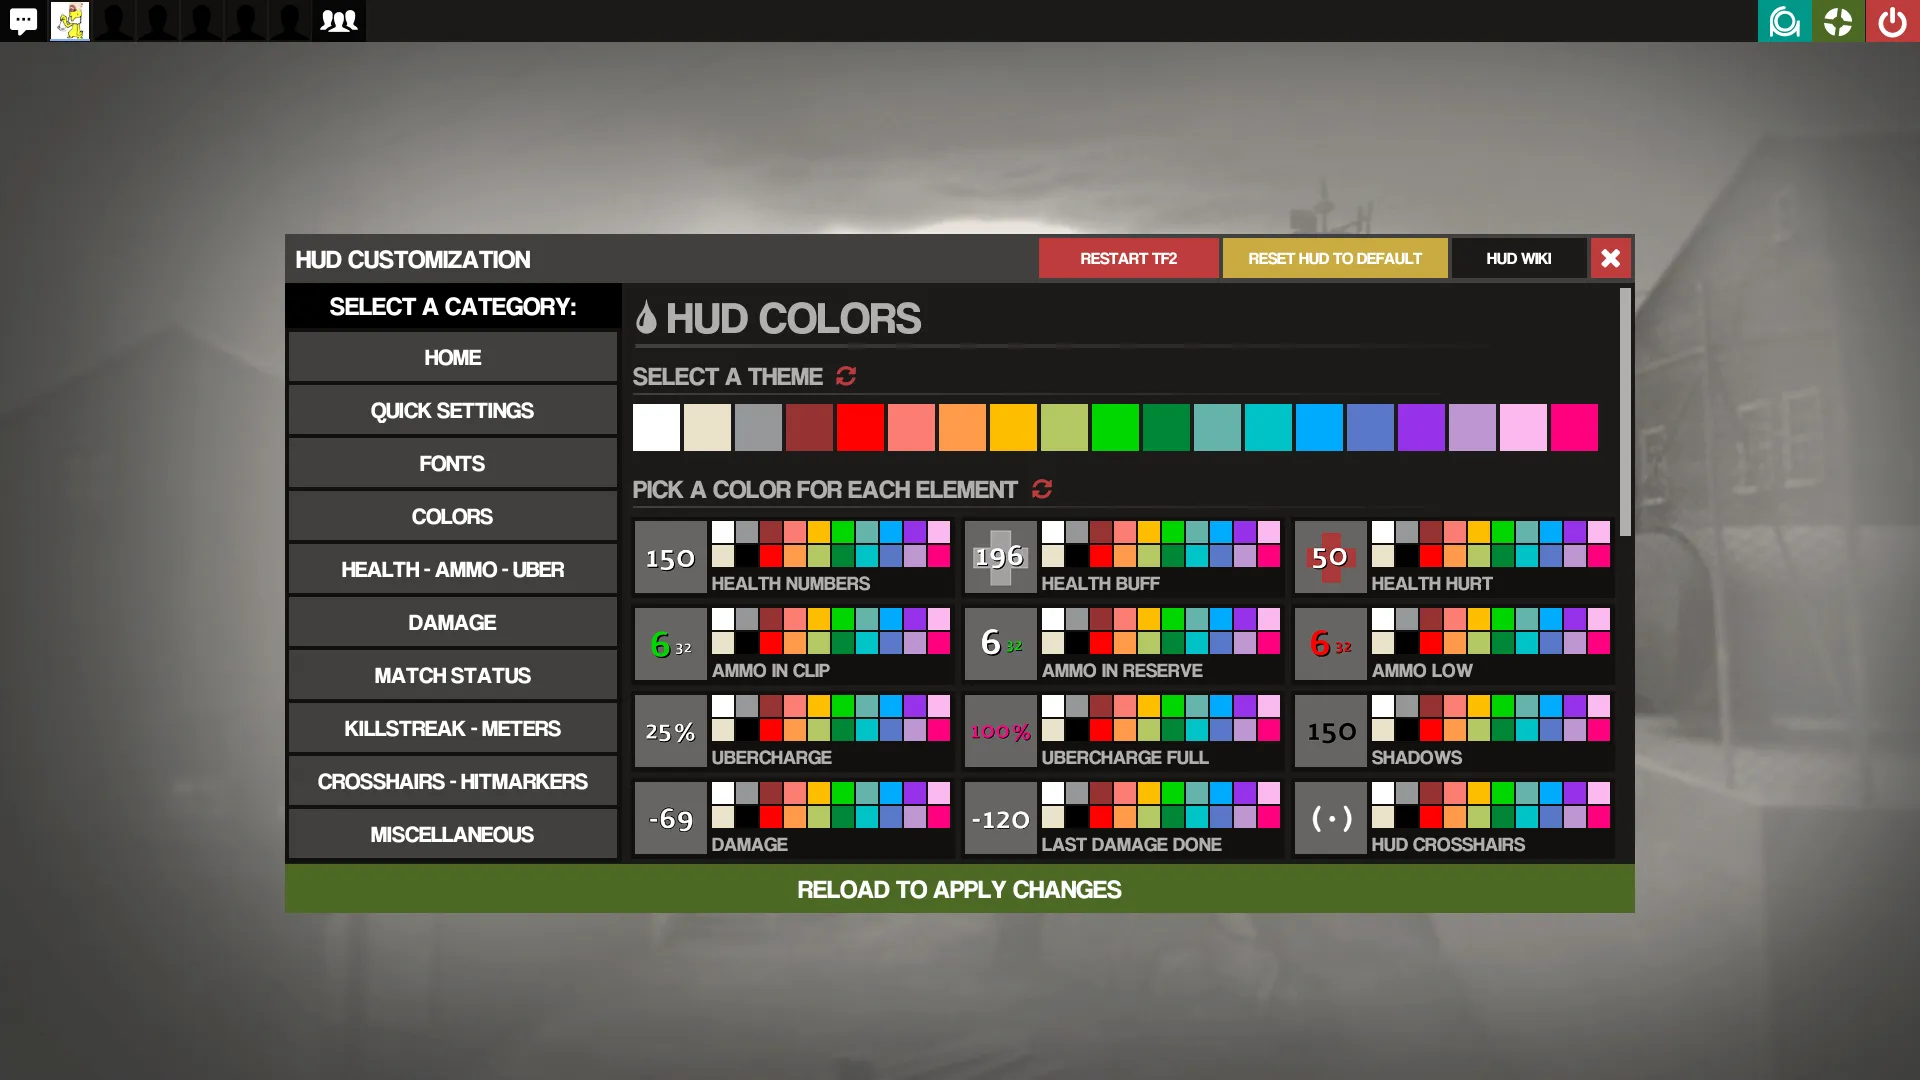Click the green crosshair circle icon
The height and width of the screenshot is (1080, 1920).
(1838, 21)
